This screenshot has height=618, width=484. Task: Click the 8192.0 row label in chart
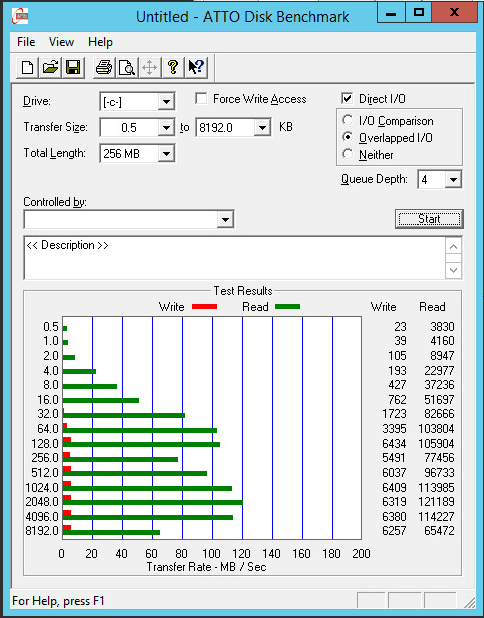click(42, 531)
